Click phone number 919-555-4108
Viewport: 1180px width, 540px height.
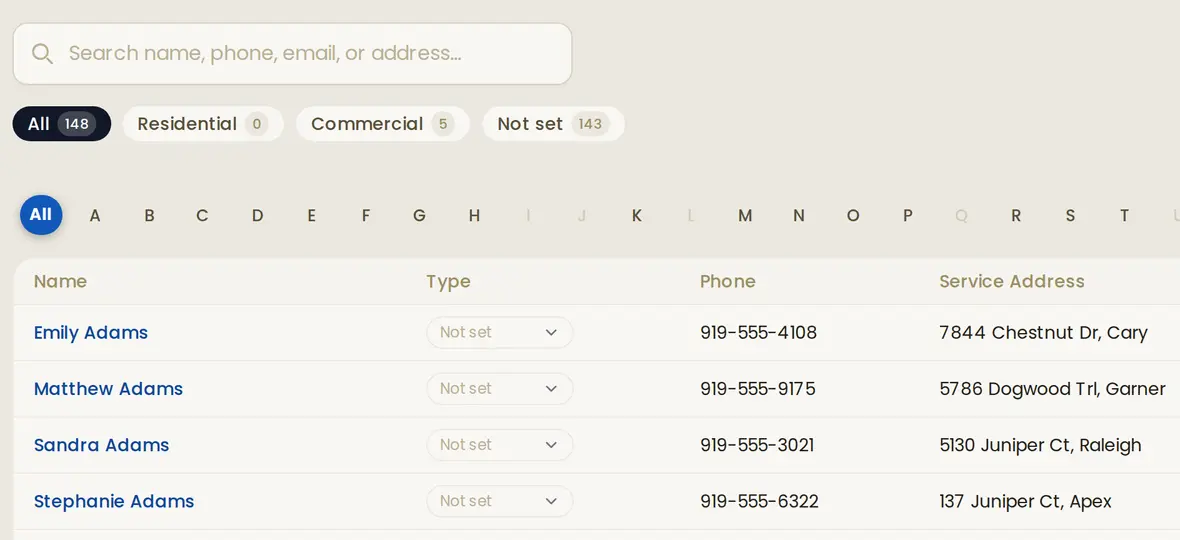(x=759, y=332)
